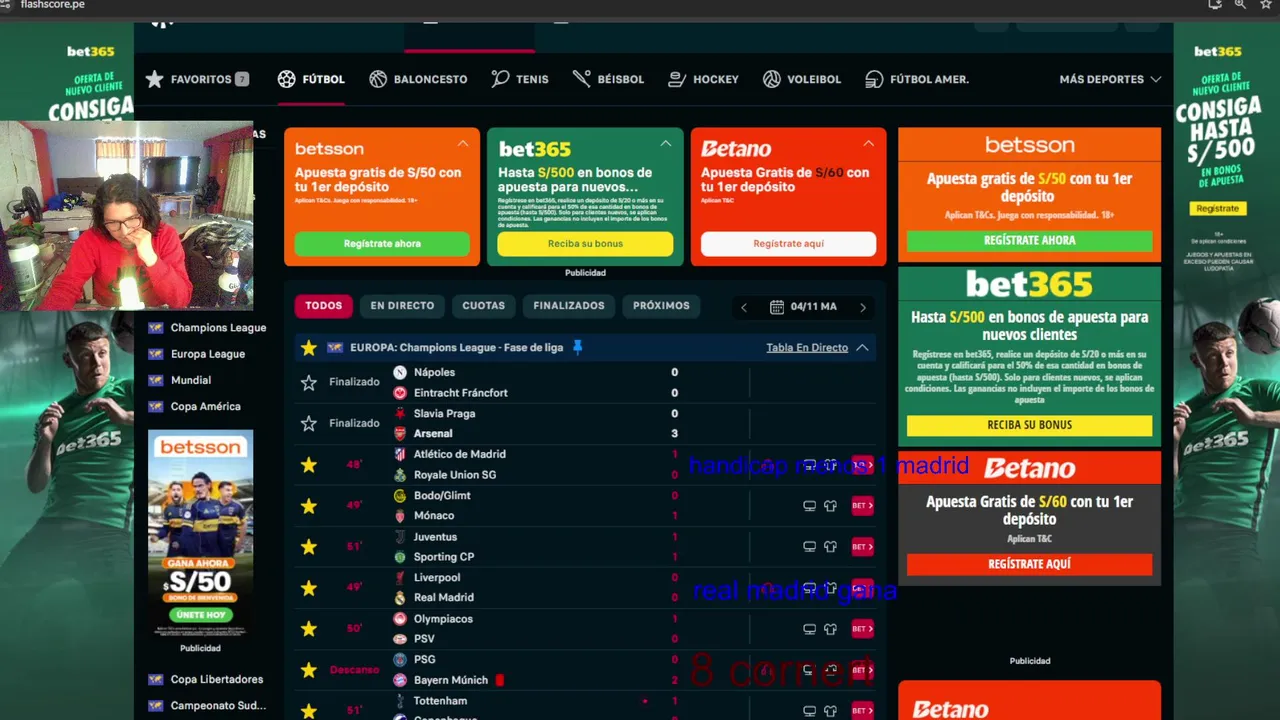Click betsson Regístrate ahora button
This screenshot has height=720, width=1280.
pos(382,244)
